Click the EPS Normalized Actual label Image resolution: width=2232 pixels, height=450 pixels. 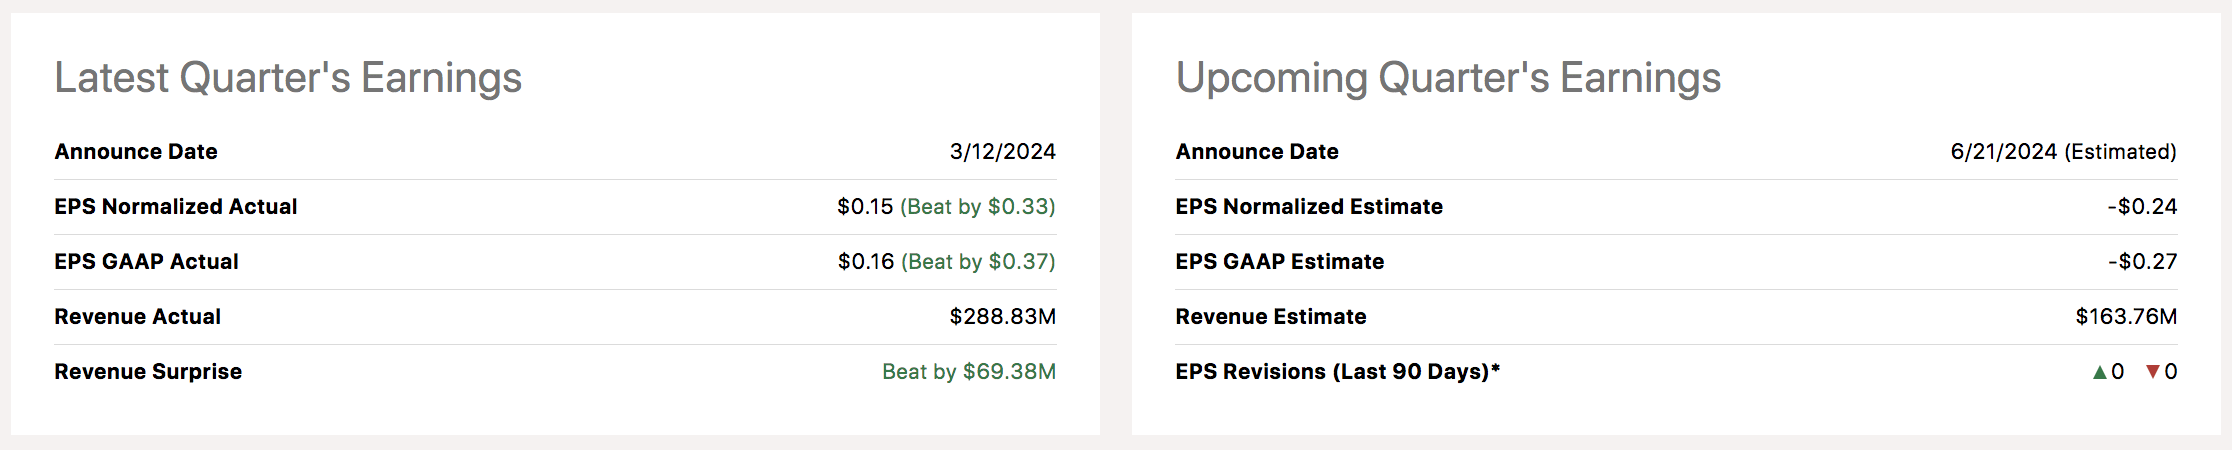(x=176, y=207)
